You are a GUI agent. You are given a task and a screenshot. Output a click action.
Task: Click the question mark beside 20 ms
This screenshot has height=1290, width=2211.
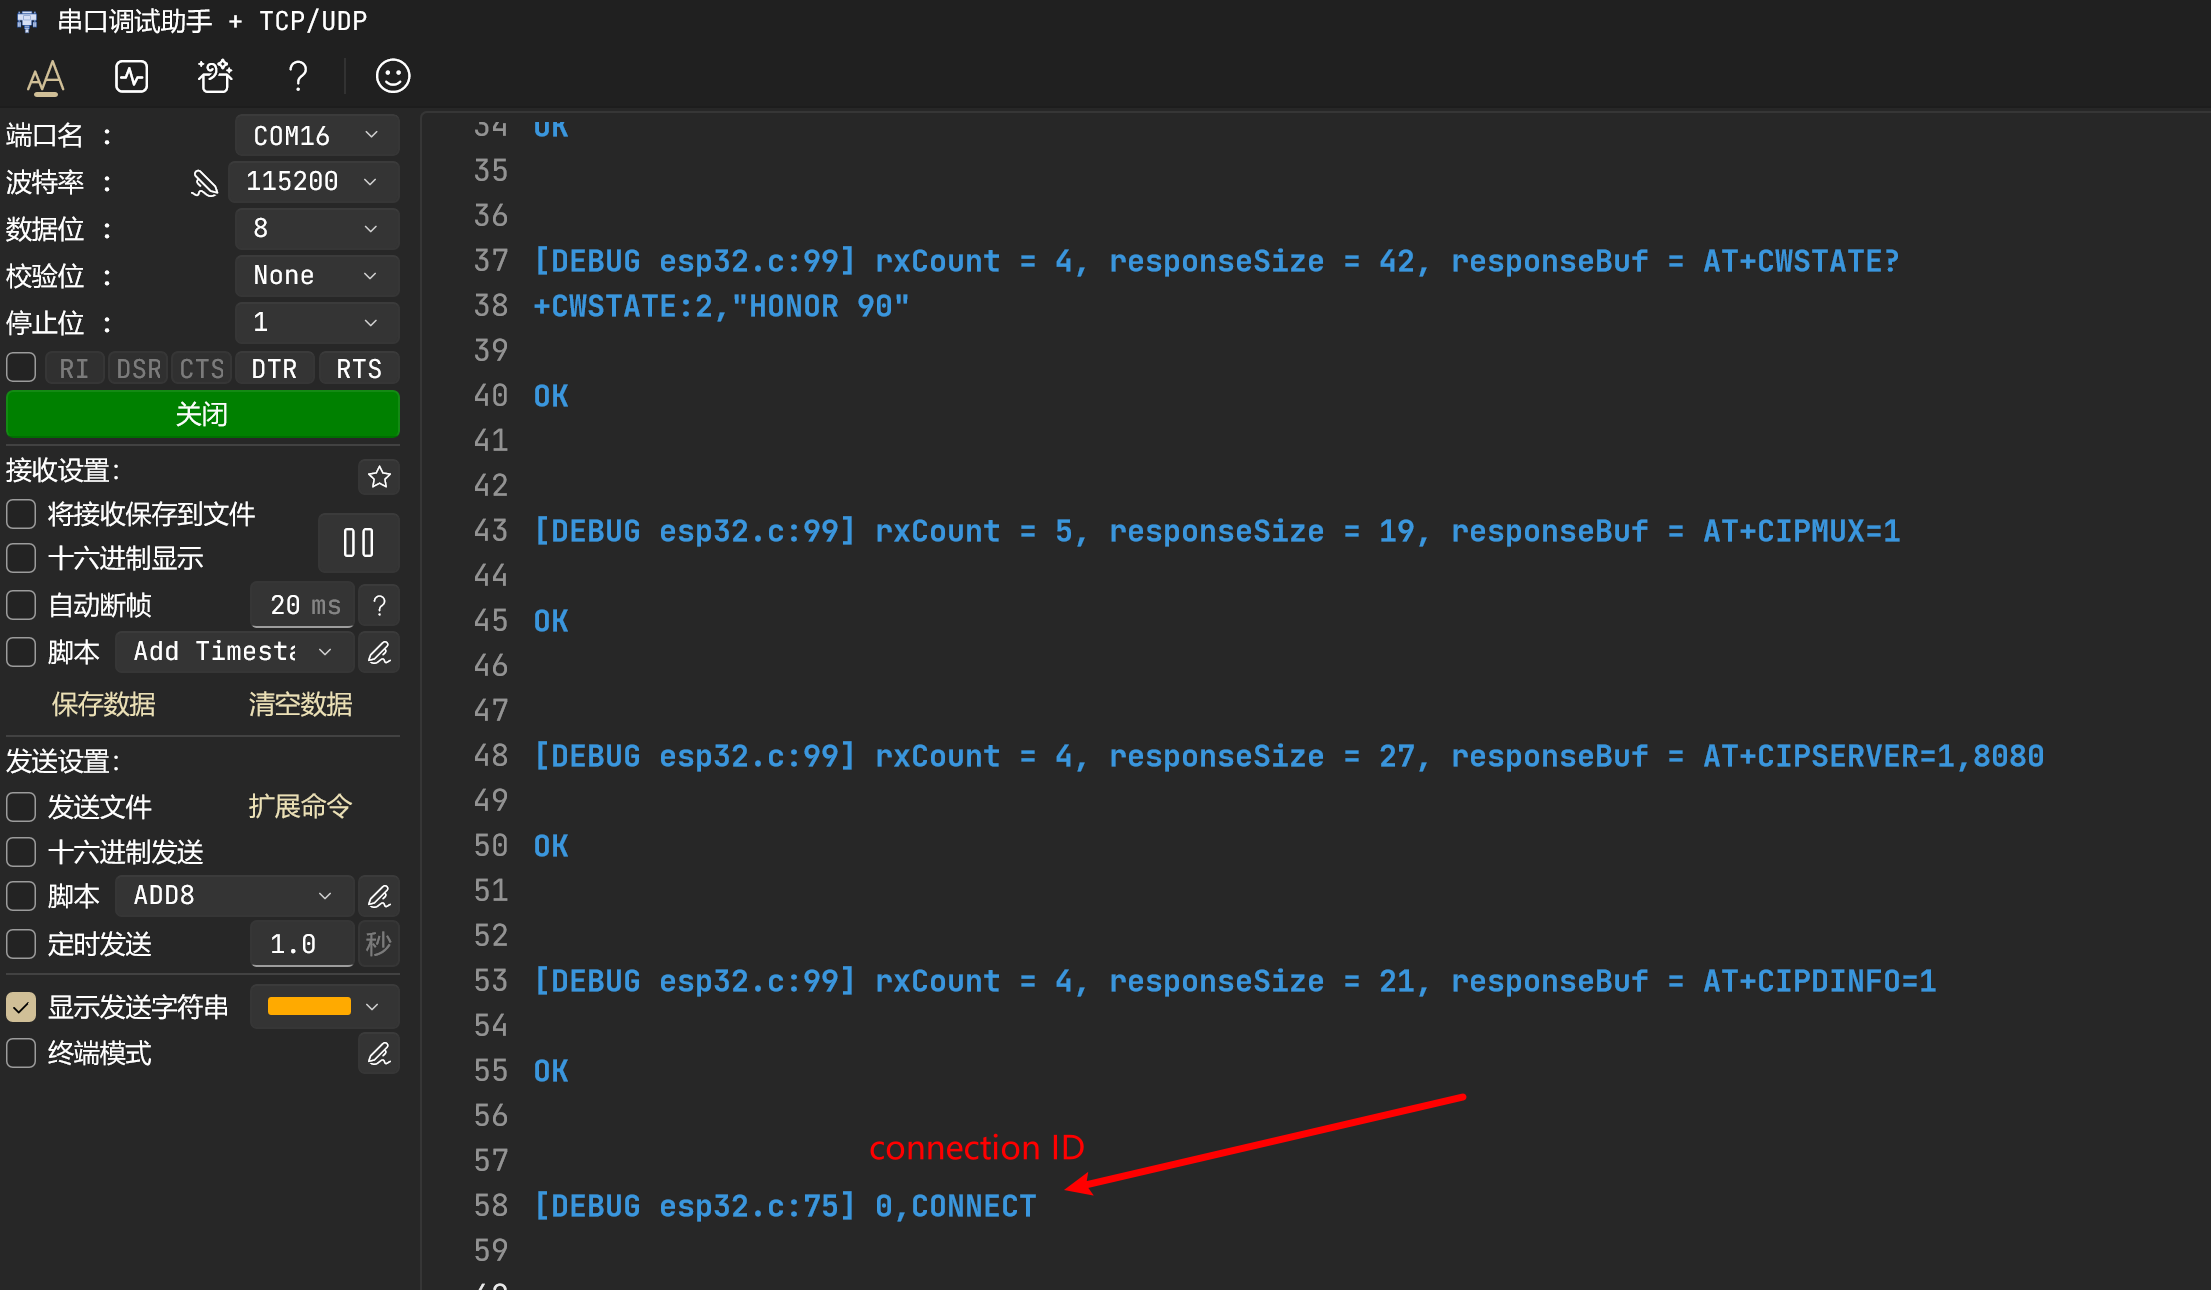(379, 606)
